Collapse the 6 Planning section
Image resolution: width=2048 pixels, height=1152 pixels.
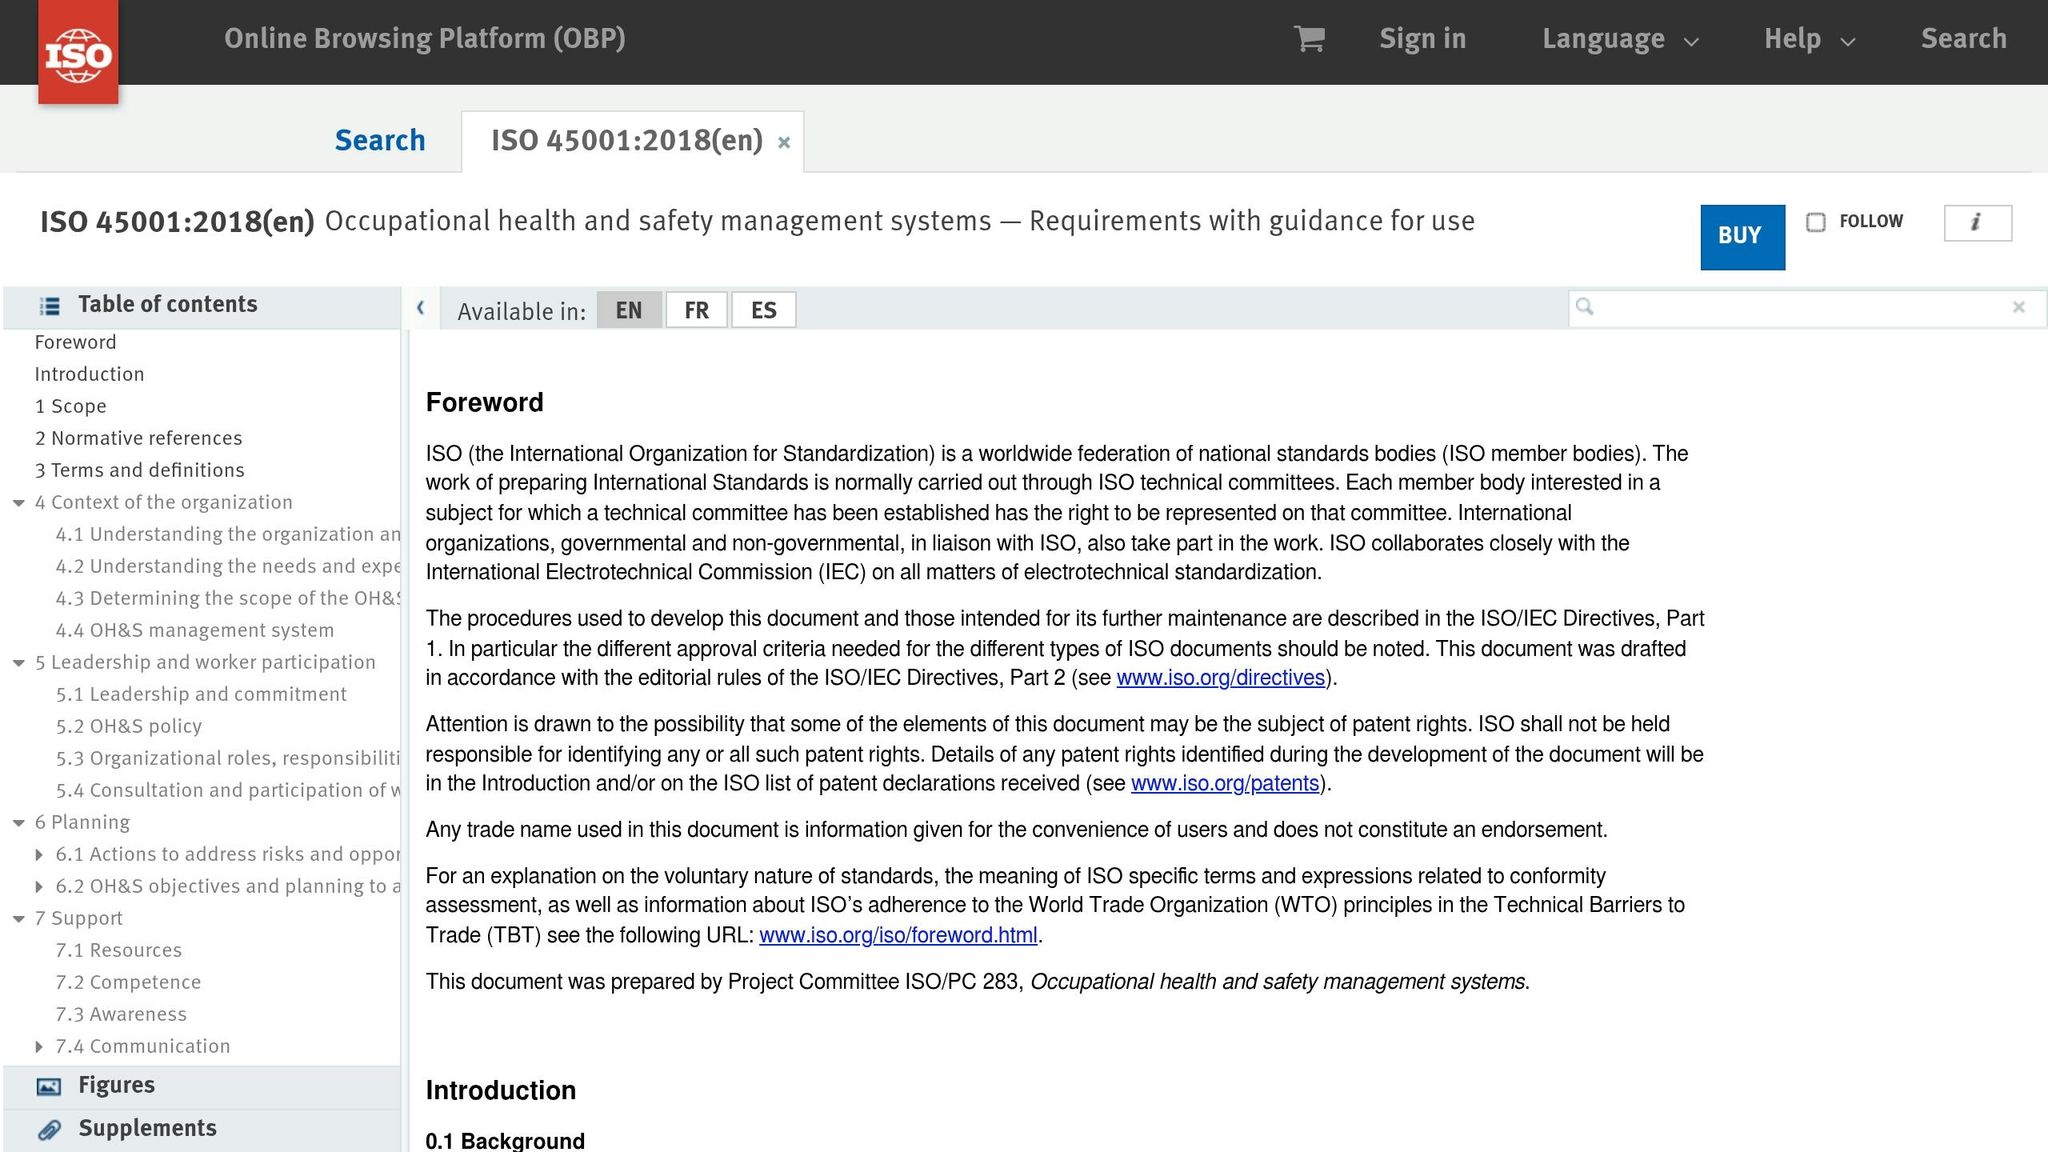tap(18, 823)
